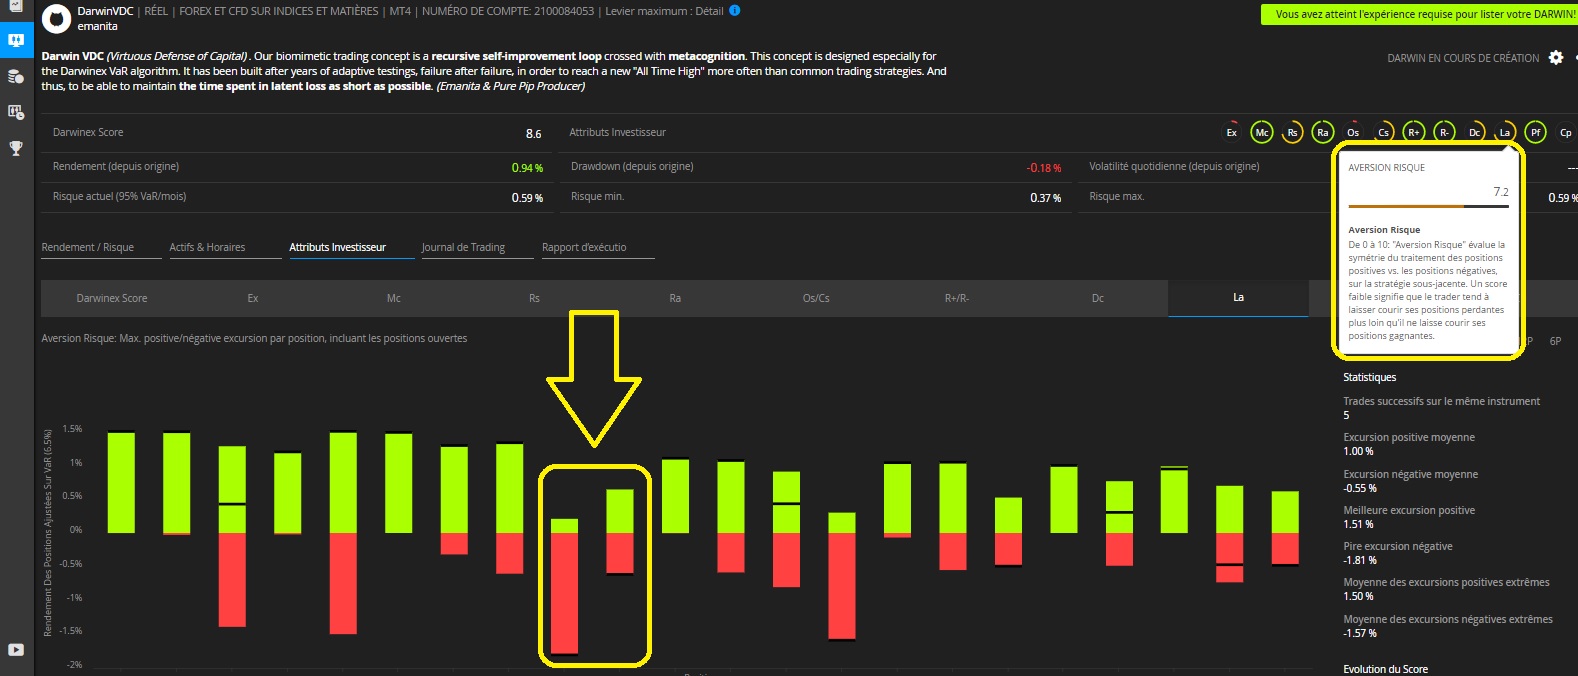The height and width of the screenshot is (676, 1578).
Task: Select the Os attribute badge
Action: [x=1353, y=132]
